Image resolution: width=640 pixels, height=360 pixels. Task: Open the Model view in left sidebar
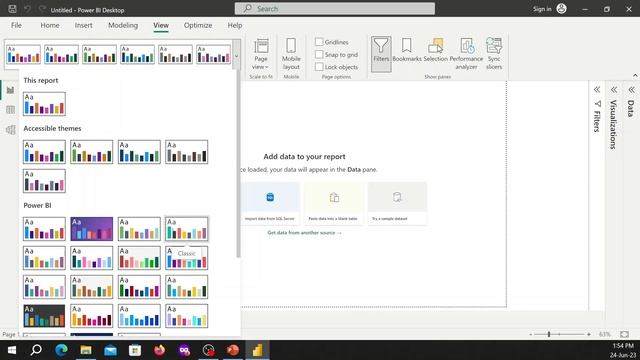pyautogui.click(x=10, y=129)
